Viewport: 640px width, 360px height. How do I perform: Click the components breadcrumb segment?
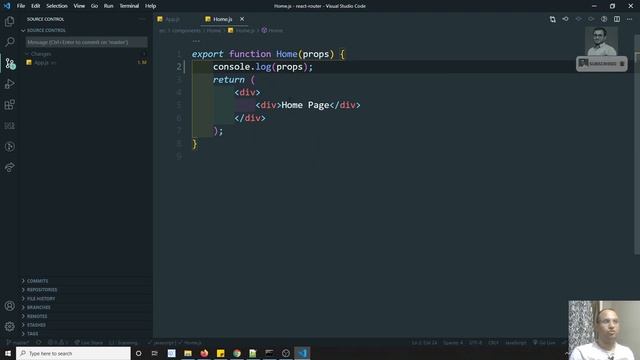click(x=186, y=30)
